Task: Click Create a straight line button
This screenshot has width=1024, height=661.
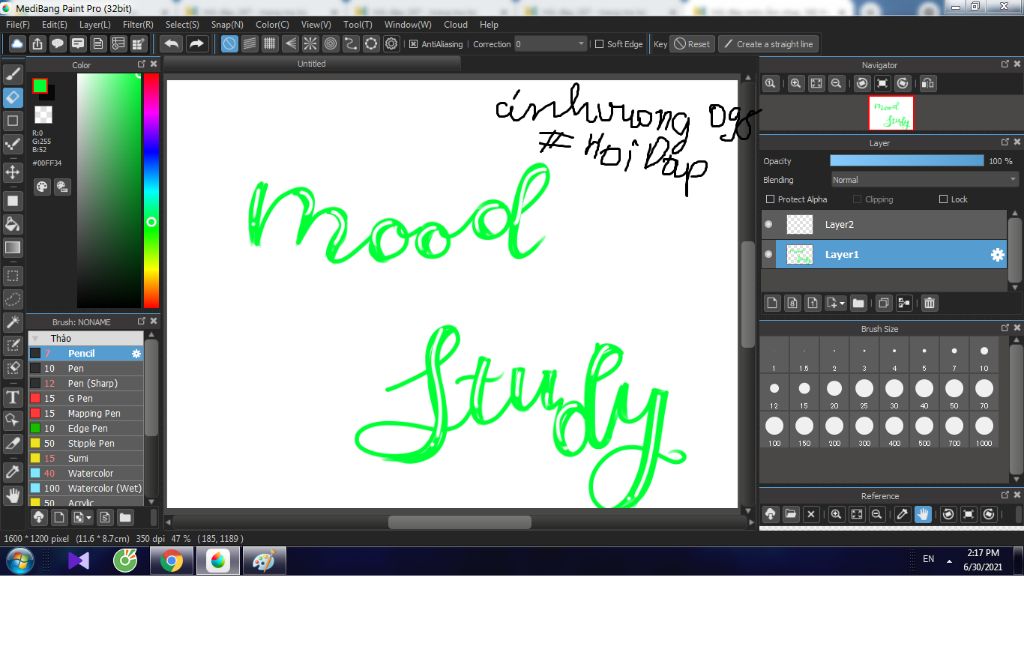Action: coord(769,44)
